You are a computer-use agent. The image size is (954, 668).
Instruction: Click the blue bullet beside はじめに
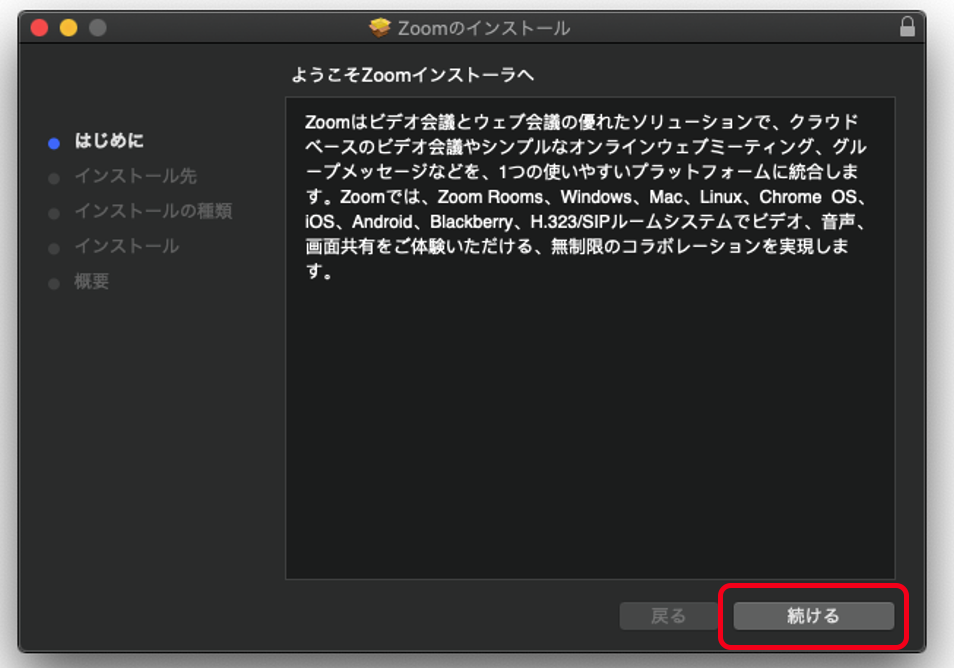(54, 144)
